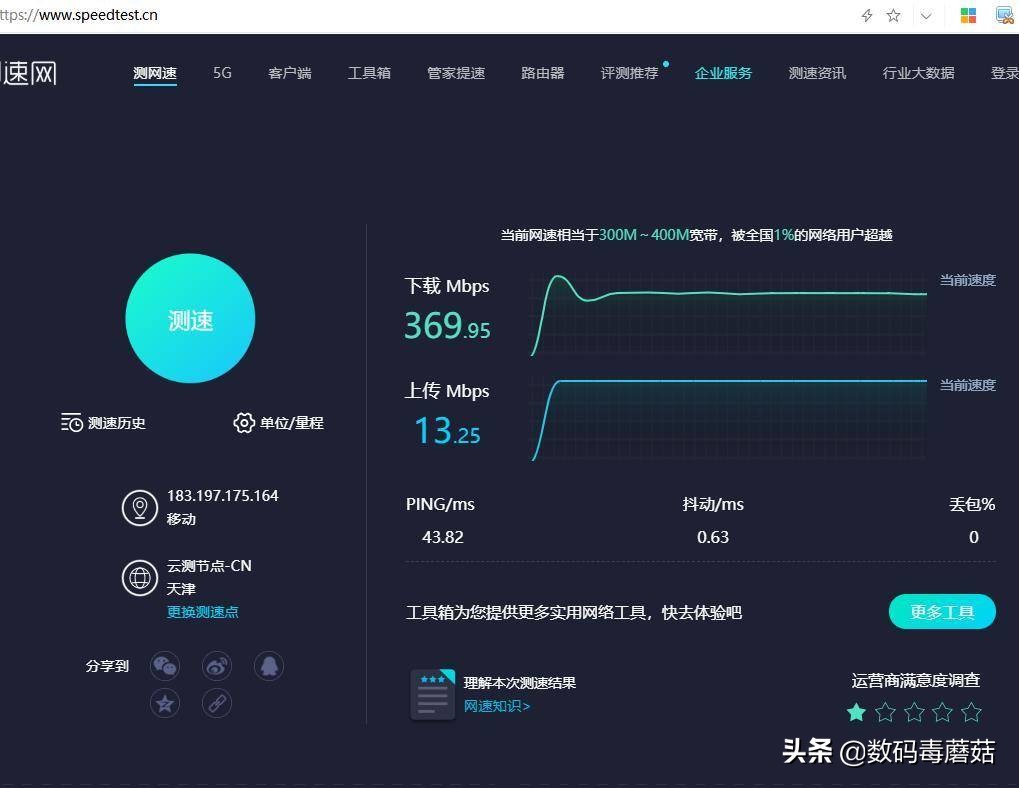
Task: Click the 更多工具 button
Action: pos(941,611)
